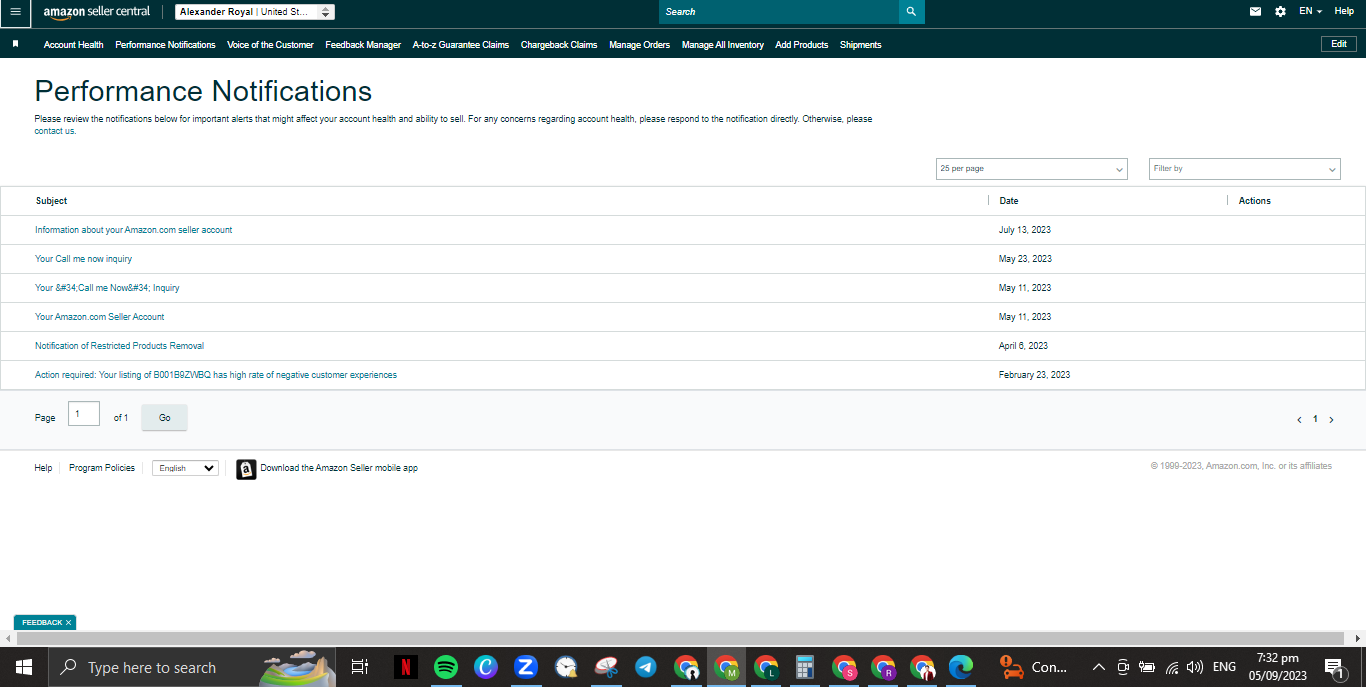Click the Help link in header
This screenshot has height=687, width=1366.
(x=1344, y=11)
